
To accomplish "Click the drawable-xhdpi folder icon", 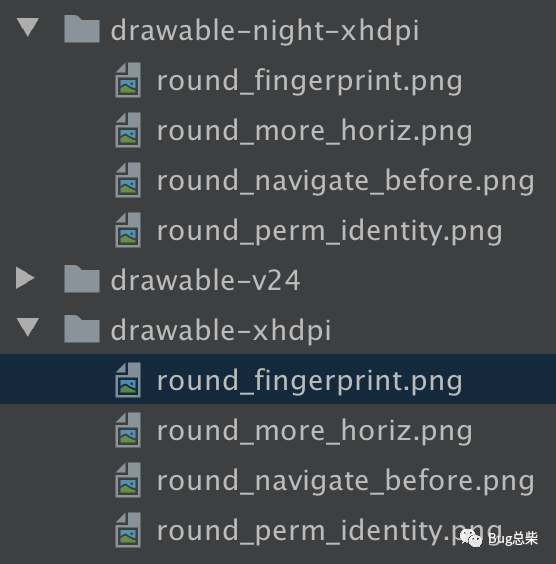I will (82, 329).
